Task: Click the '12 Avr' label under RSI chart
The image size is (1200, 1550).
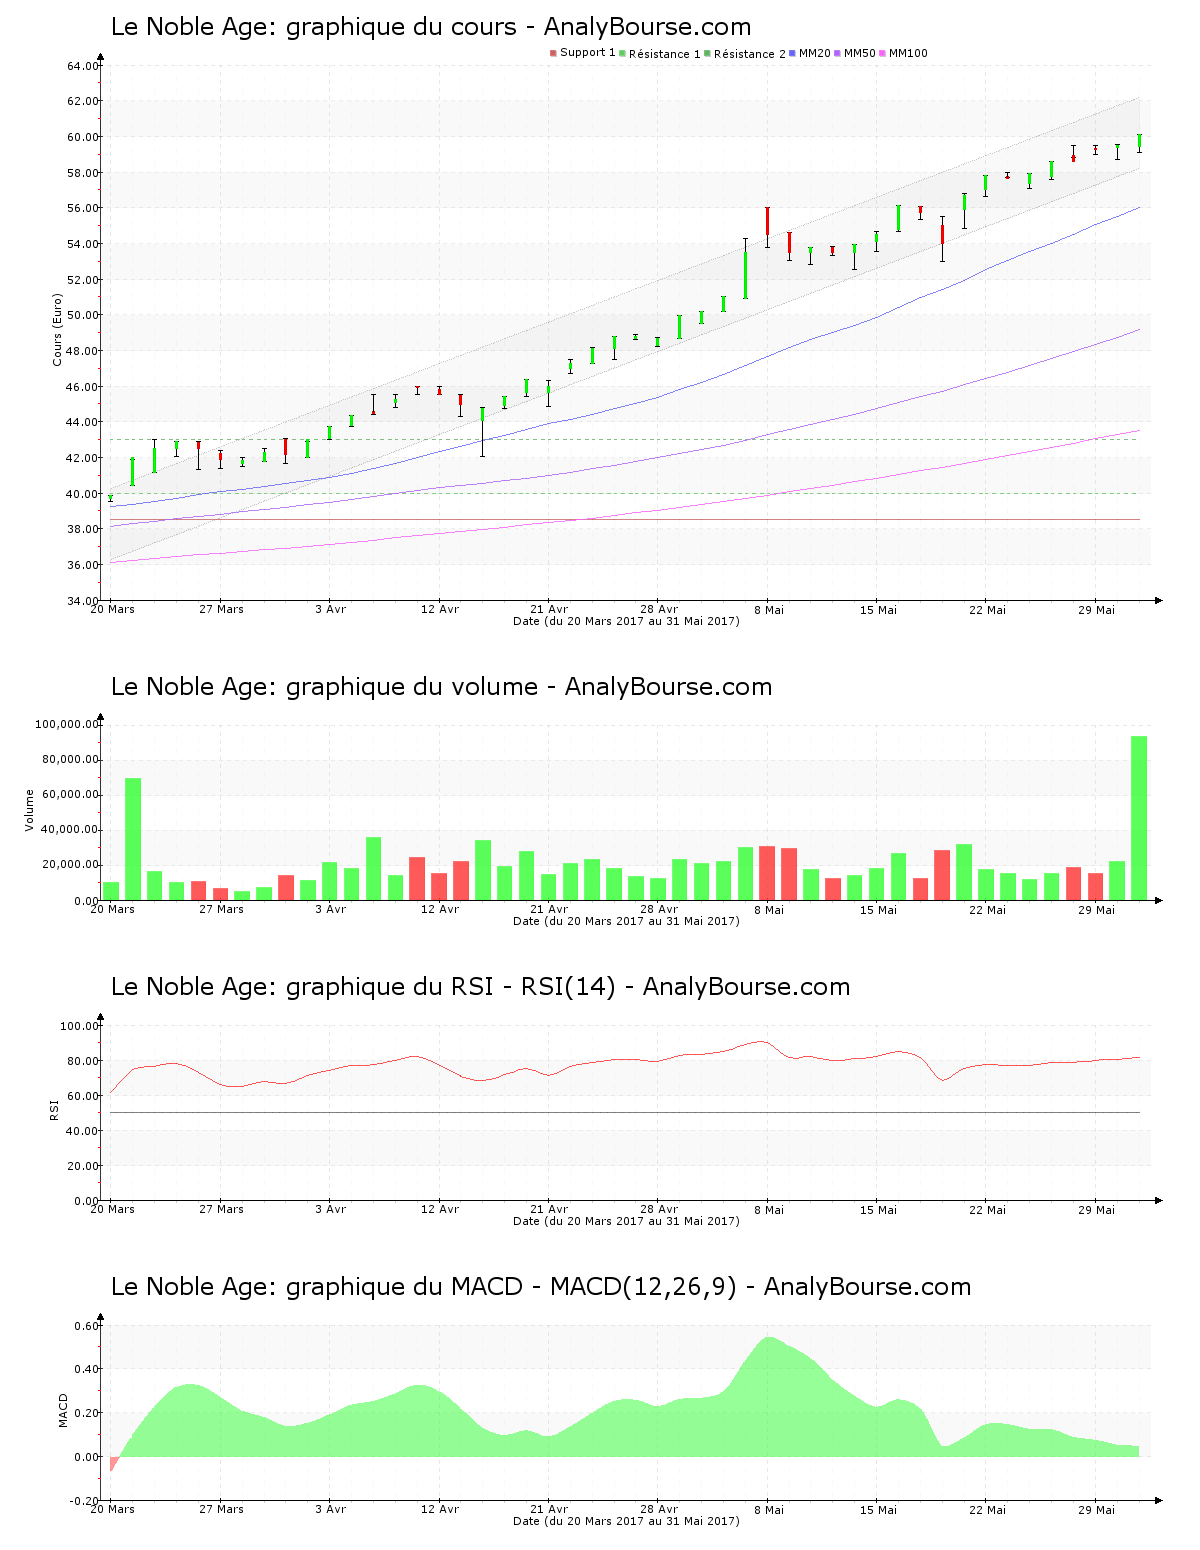Action: coord(440,1209)
